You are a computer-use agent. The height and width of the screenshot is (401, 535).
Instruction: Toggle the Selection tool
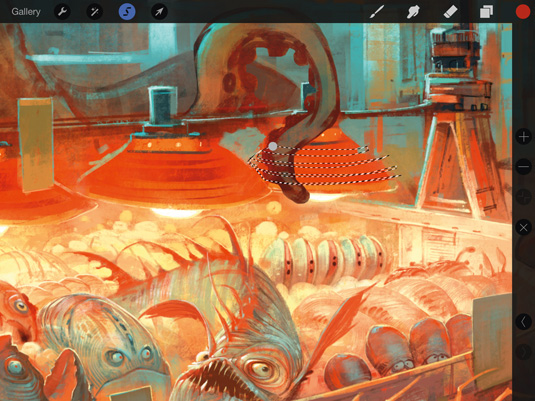127,12
